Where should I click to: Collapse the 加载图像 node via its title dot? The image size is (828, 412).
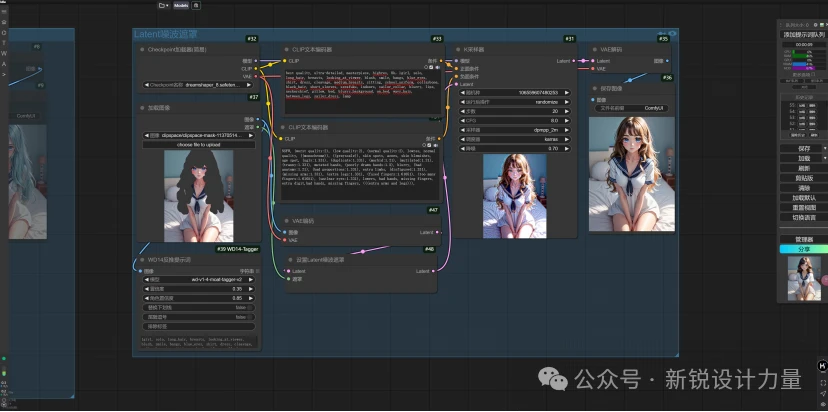[x=142, y=108]
